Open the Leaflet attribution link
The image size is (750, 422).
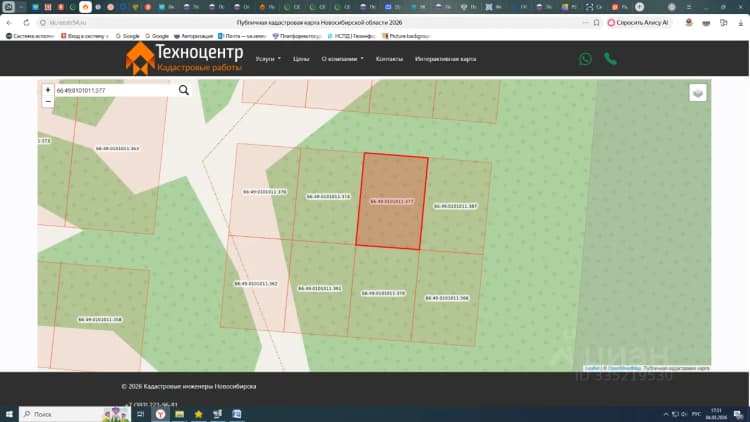[592, 368]
